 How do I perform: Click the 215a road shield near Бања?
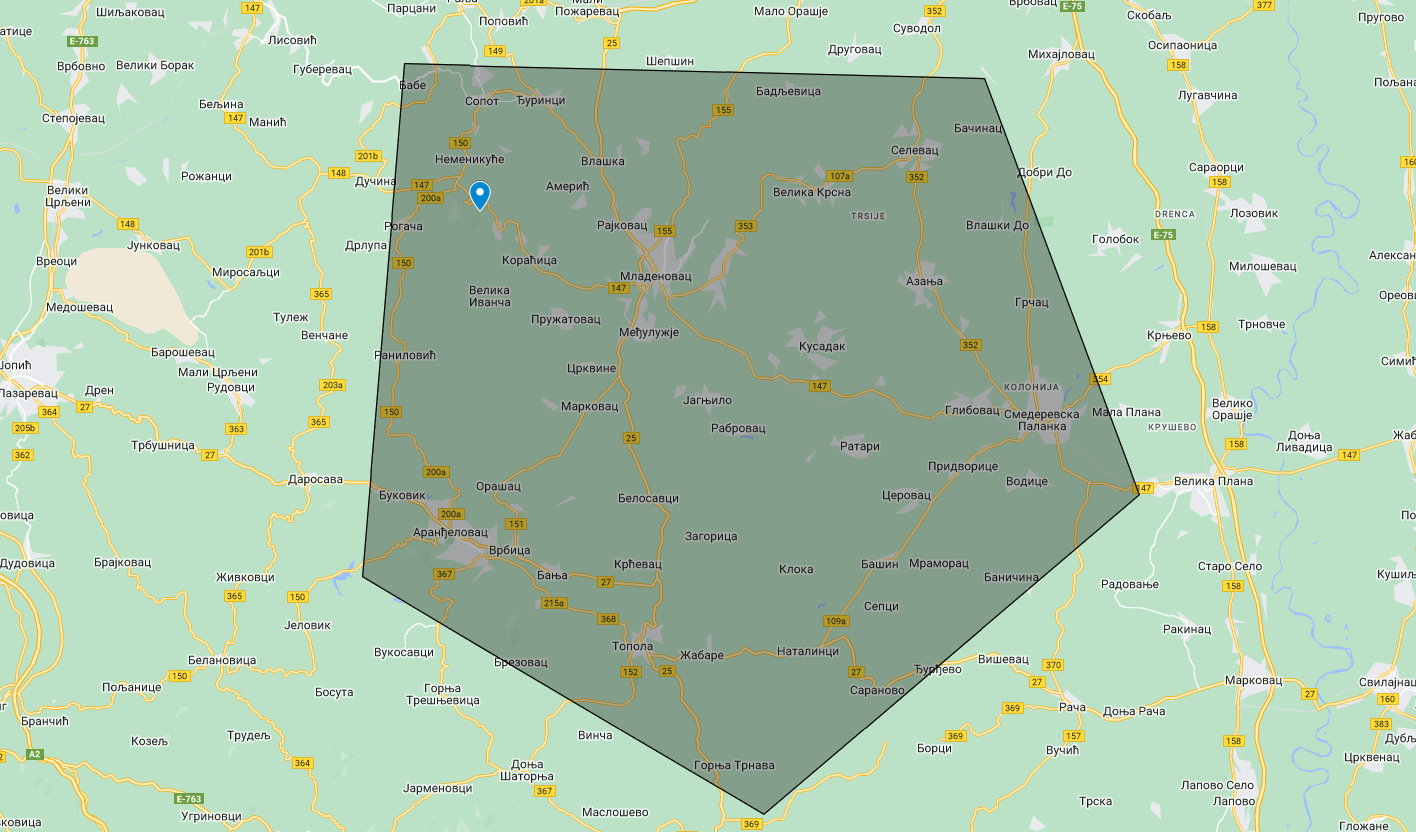tap(554, 603)
